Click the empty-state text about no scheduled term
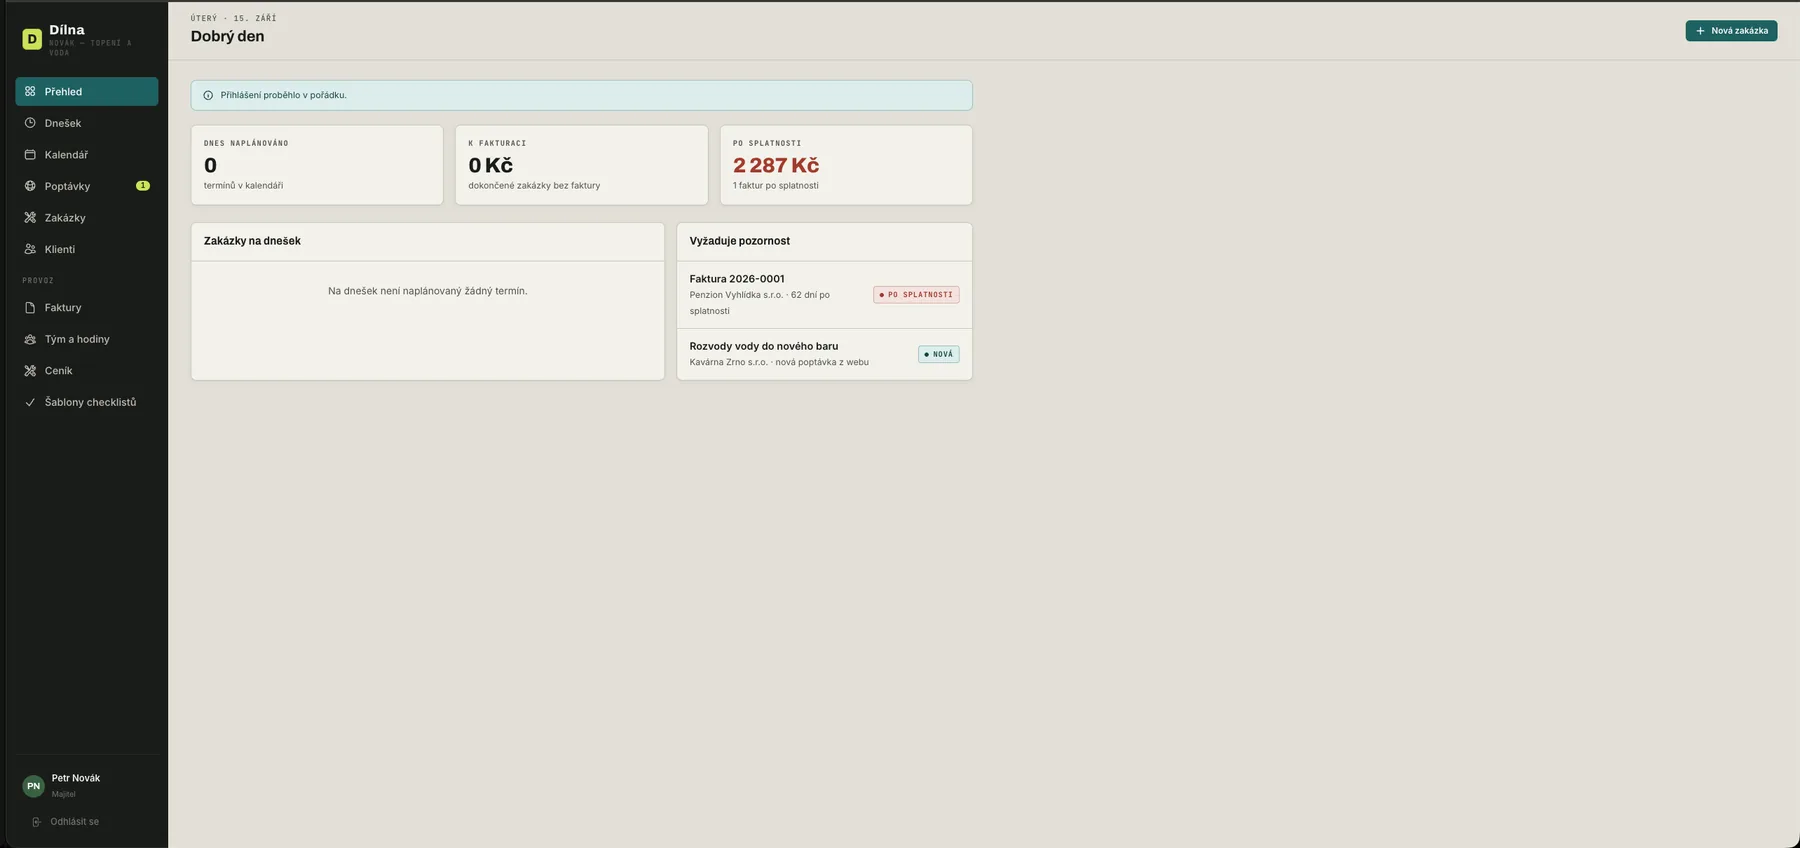The height and width of the screenshot is (848, 1800). pos(428,291)
